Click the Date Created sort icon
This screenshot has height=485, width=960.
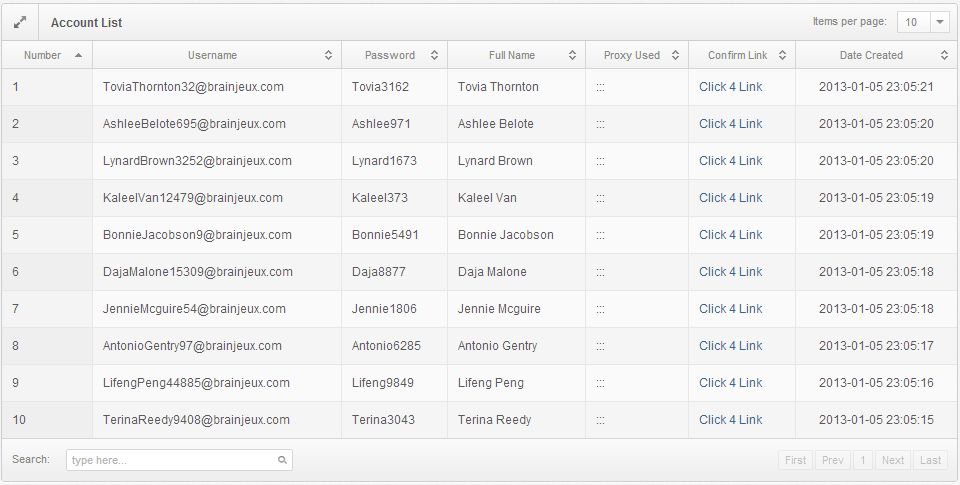(x=944, y=56)
